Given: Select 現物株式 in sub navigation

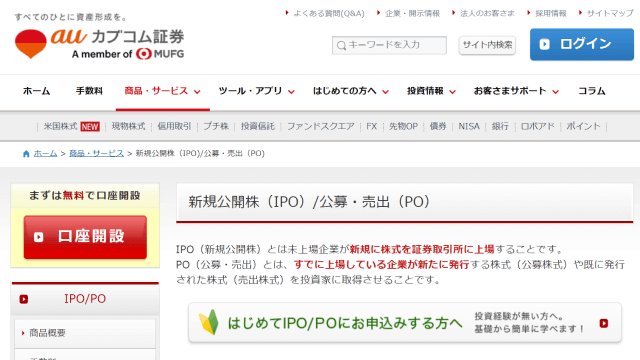Looking at the screenshot, I should click(x=128, y=127).
